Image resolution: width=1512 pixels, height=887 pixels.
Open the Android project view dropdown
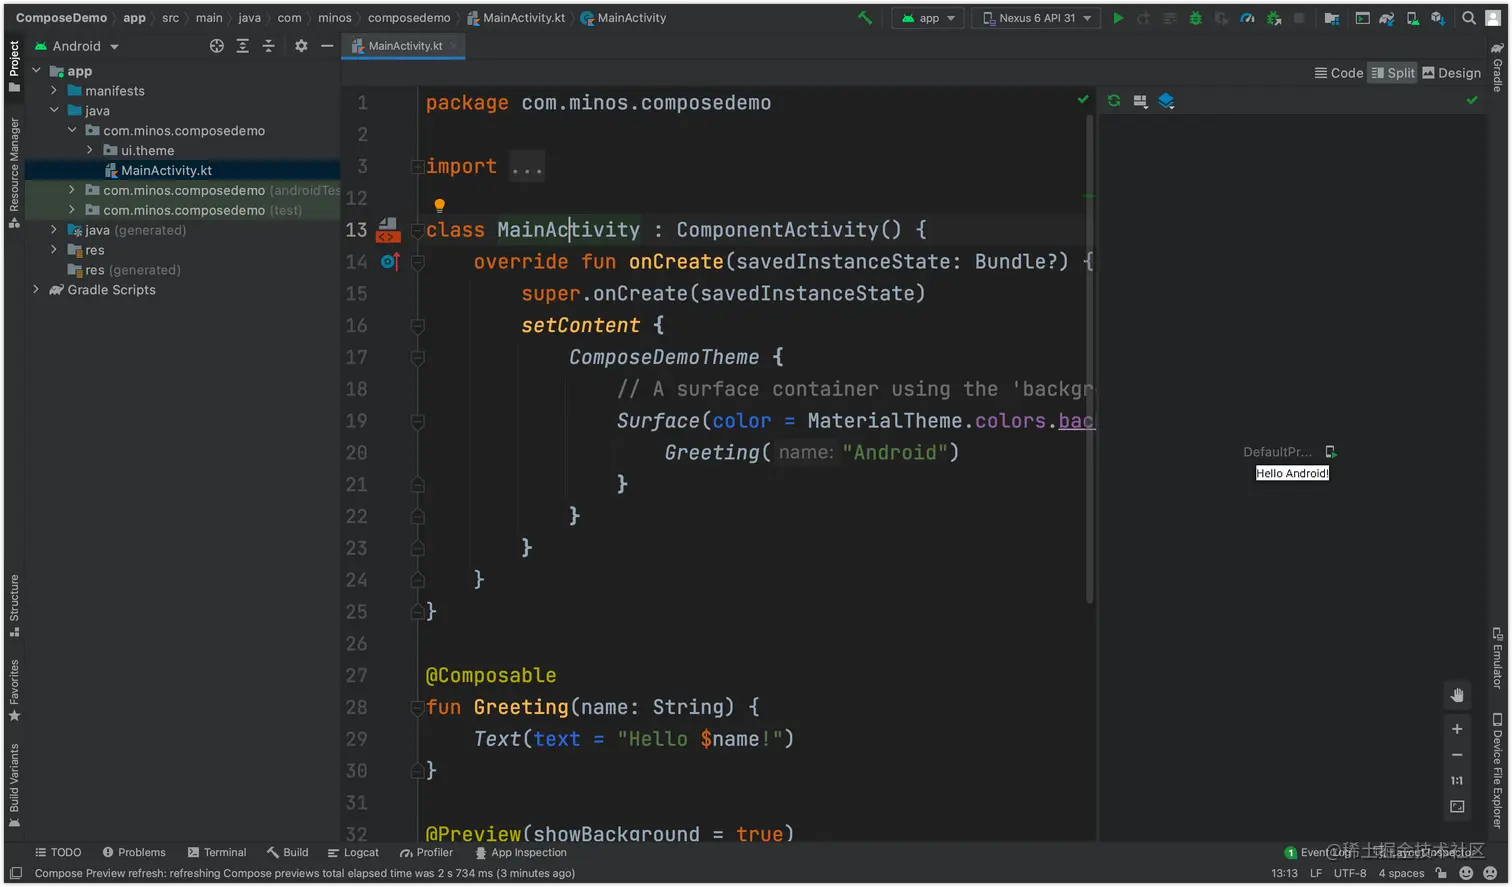(x=77, y=46)
